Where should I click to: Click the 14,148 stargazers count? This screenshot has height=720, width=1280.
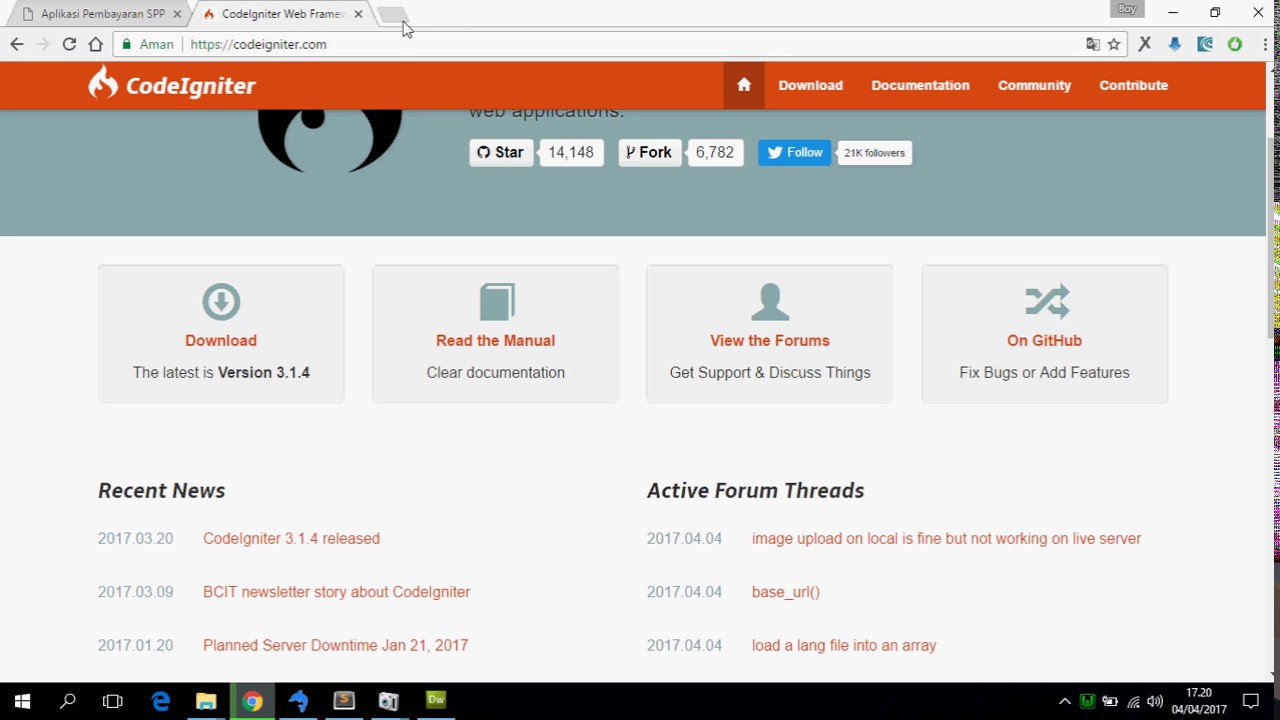(571, 152)
